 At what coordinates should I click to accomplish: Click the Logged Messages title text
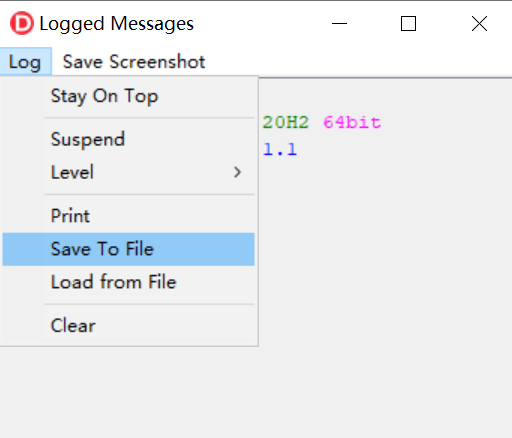click(117, 24)
